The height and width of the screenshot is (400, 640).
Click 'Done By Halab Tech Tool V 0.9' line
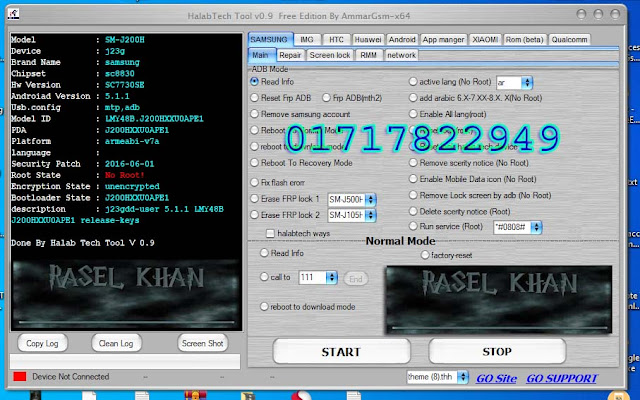tap(82, 243)
